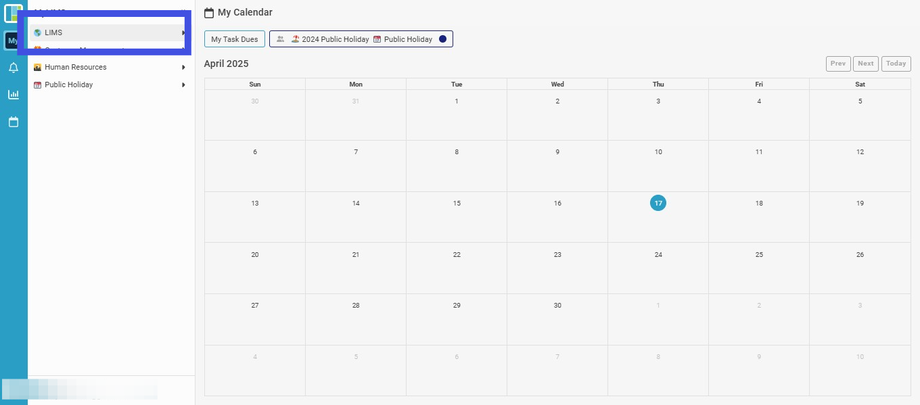Select the Human Resources menu item

tap(76, 67)
